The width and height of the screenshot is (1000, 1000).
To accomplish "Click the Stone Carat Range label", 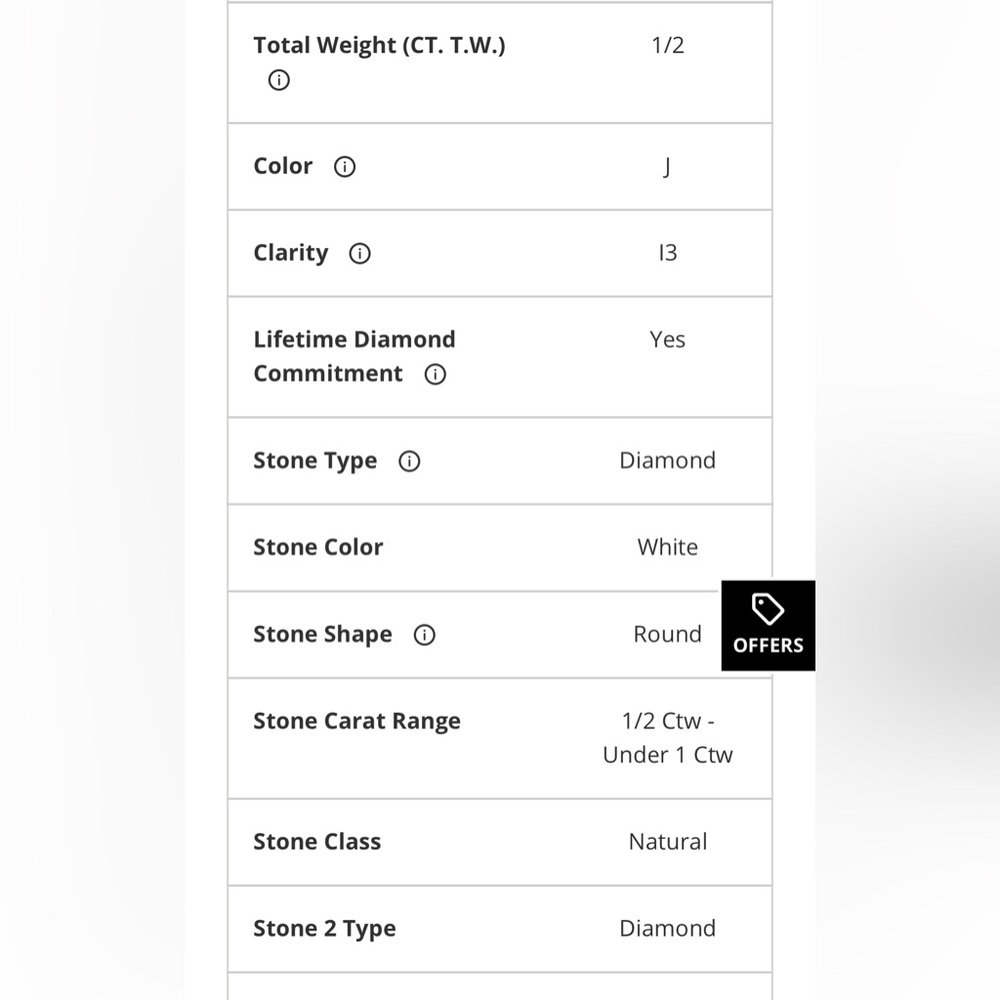I will pyautogui.click(x=357, y=721).
